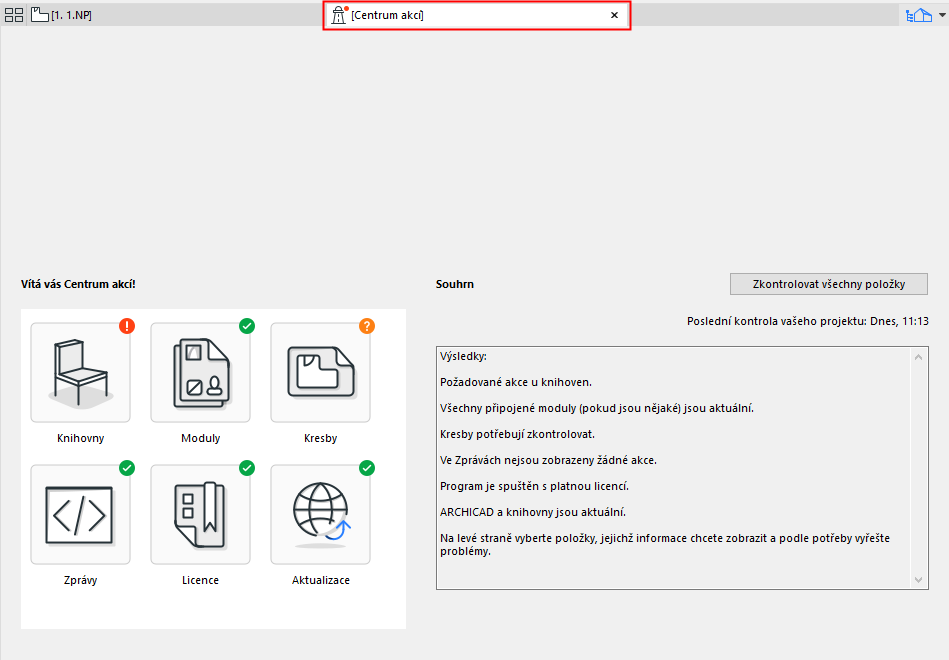Select the Kresby label text
This screenshot has width=949, height=660.
(x=320, y=438)
